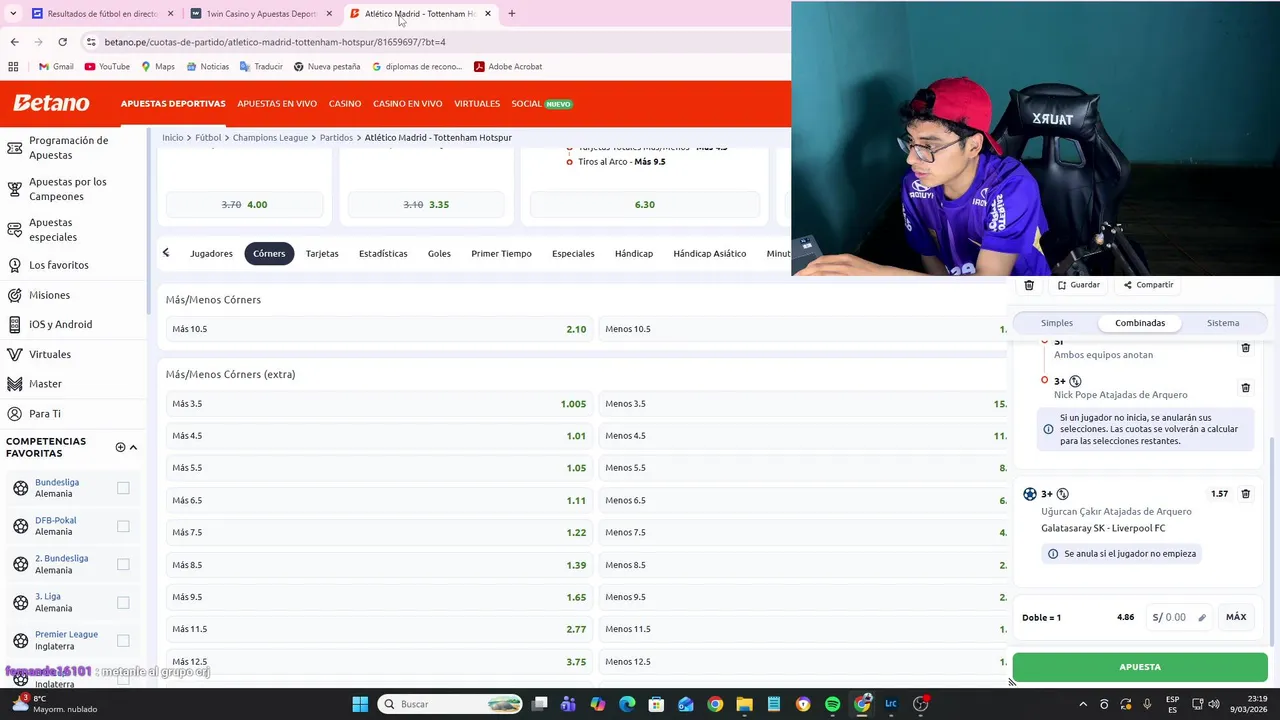Select the Tarjetas market tab
Image resolution: width=1280 pixels, height=720 pixels.
[x=322, y=253]
